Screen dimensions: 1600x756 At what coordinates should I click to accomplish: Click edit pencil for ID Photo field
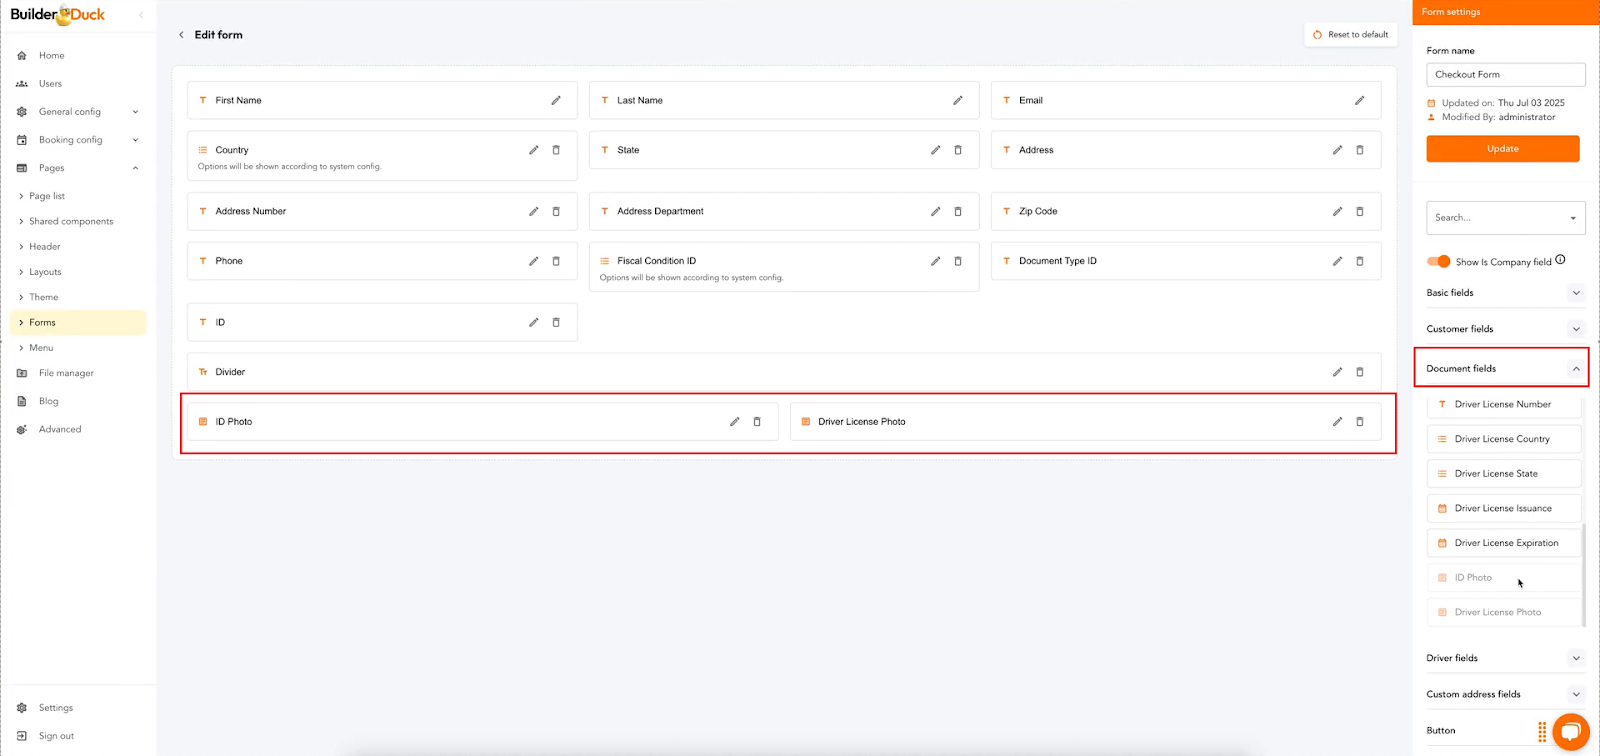tap(734, 422)
